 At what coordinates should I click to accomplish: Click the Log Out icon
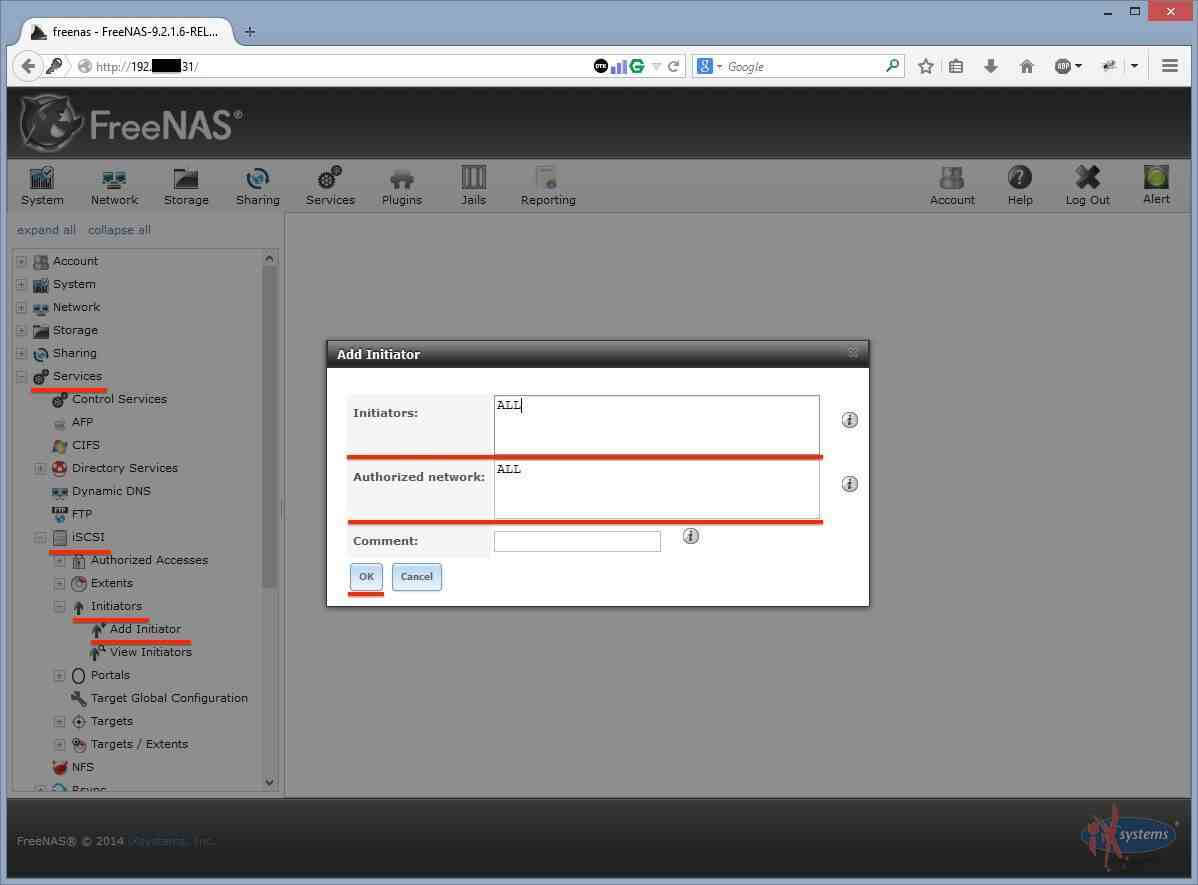tap(1087, 186)
